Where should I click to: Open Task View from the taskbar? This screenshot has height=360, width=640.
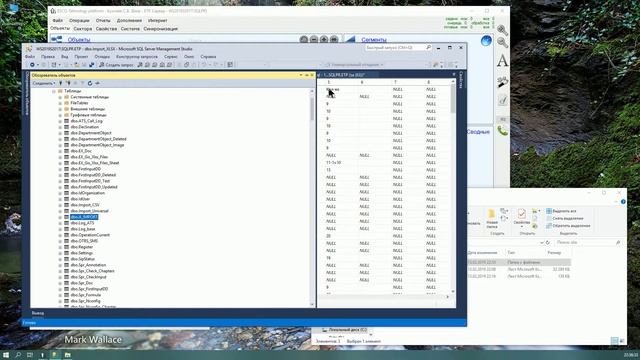click(30, 355)
